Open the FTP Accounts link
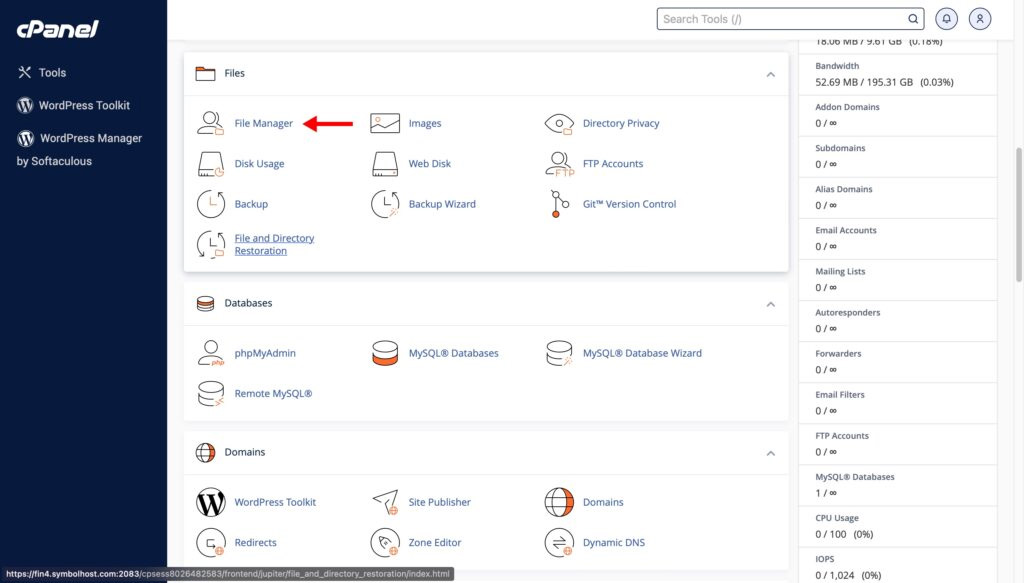Viewport: 1024px width, 583px height. [613, 164]
